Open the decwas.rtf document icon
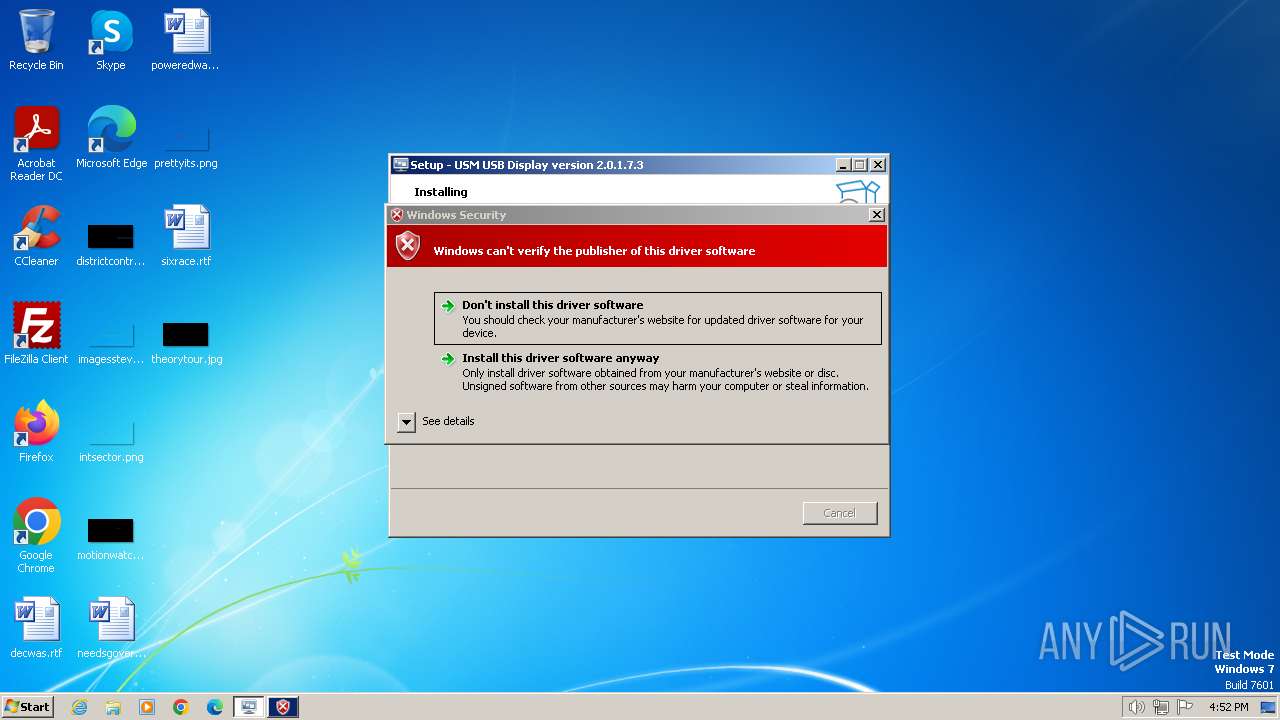Viewport: 1280px width, 720px height. tap(36, 628)
